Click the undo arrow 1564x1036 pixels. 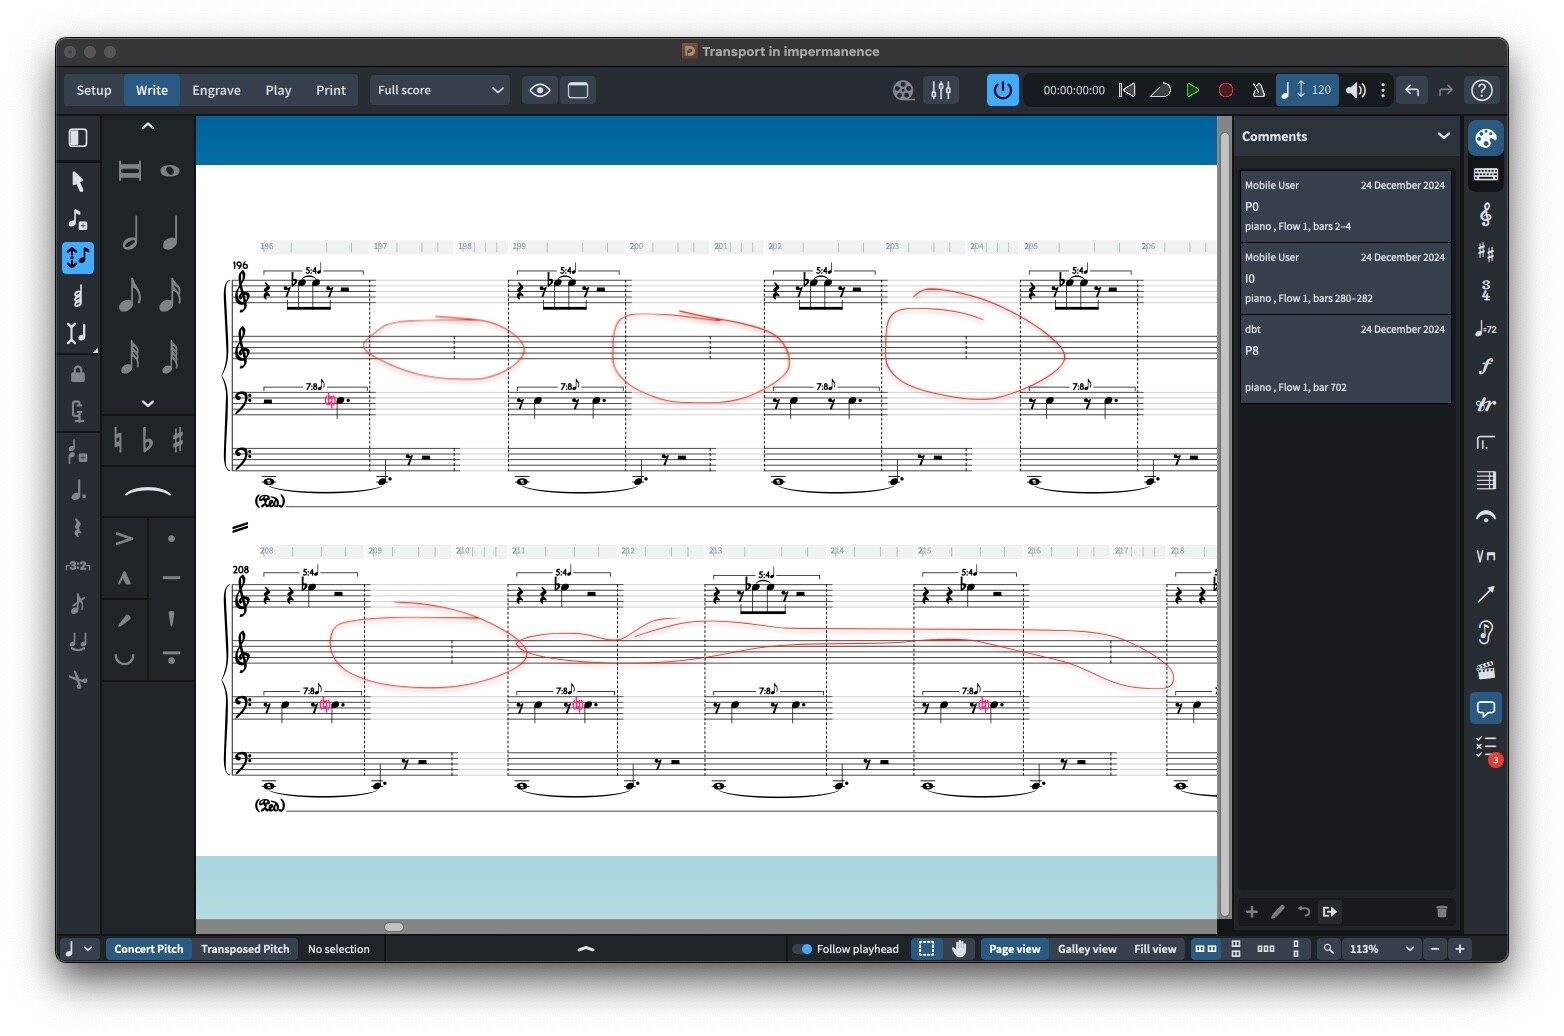pos(1412,90)
